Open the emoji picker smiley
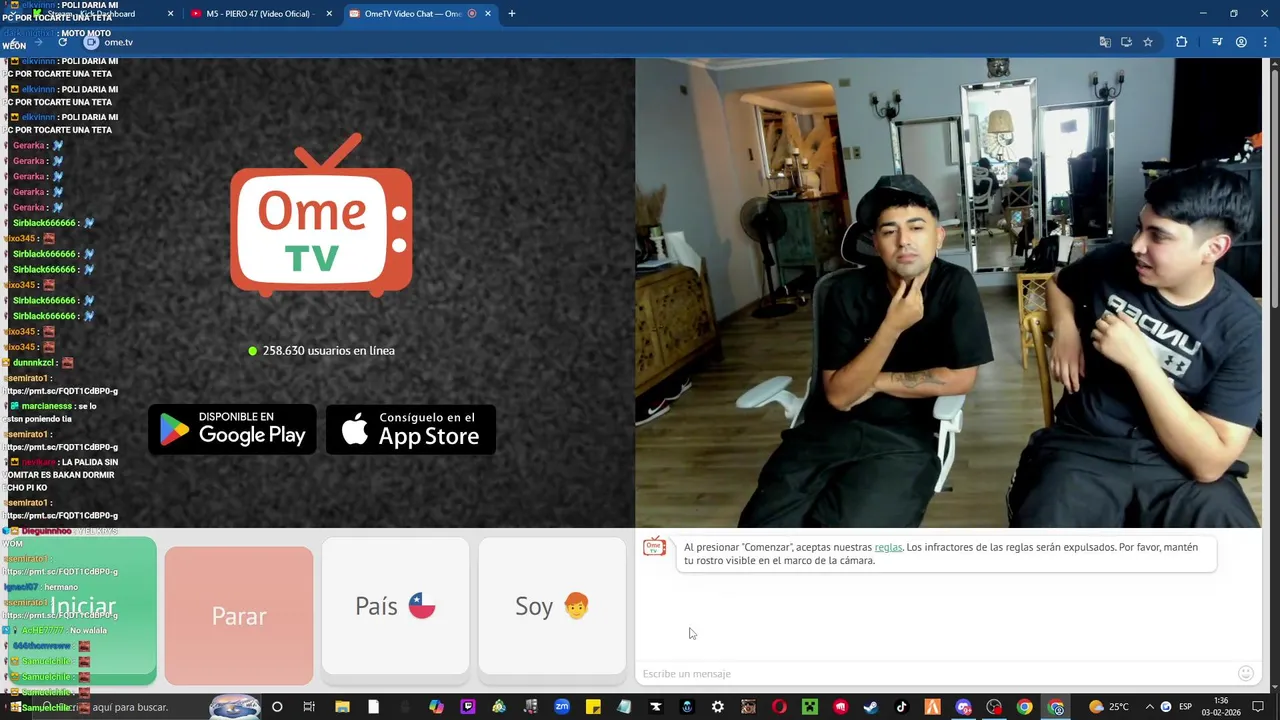Image resolution: width=1280 pixels, height=720 pixels. coord(1245,674)
